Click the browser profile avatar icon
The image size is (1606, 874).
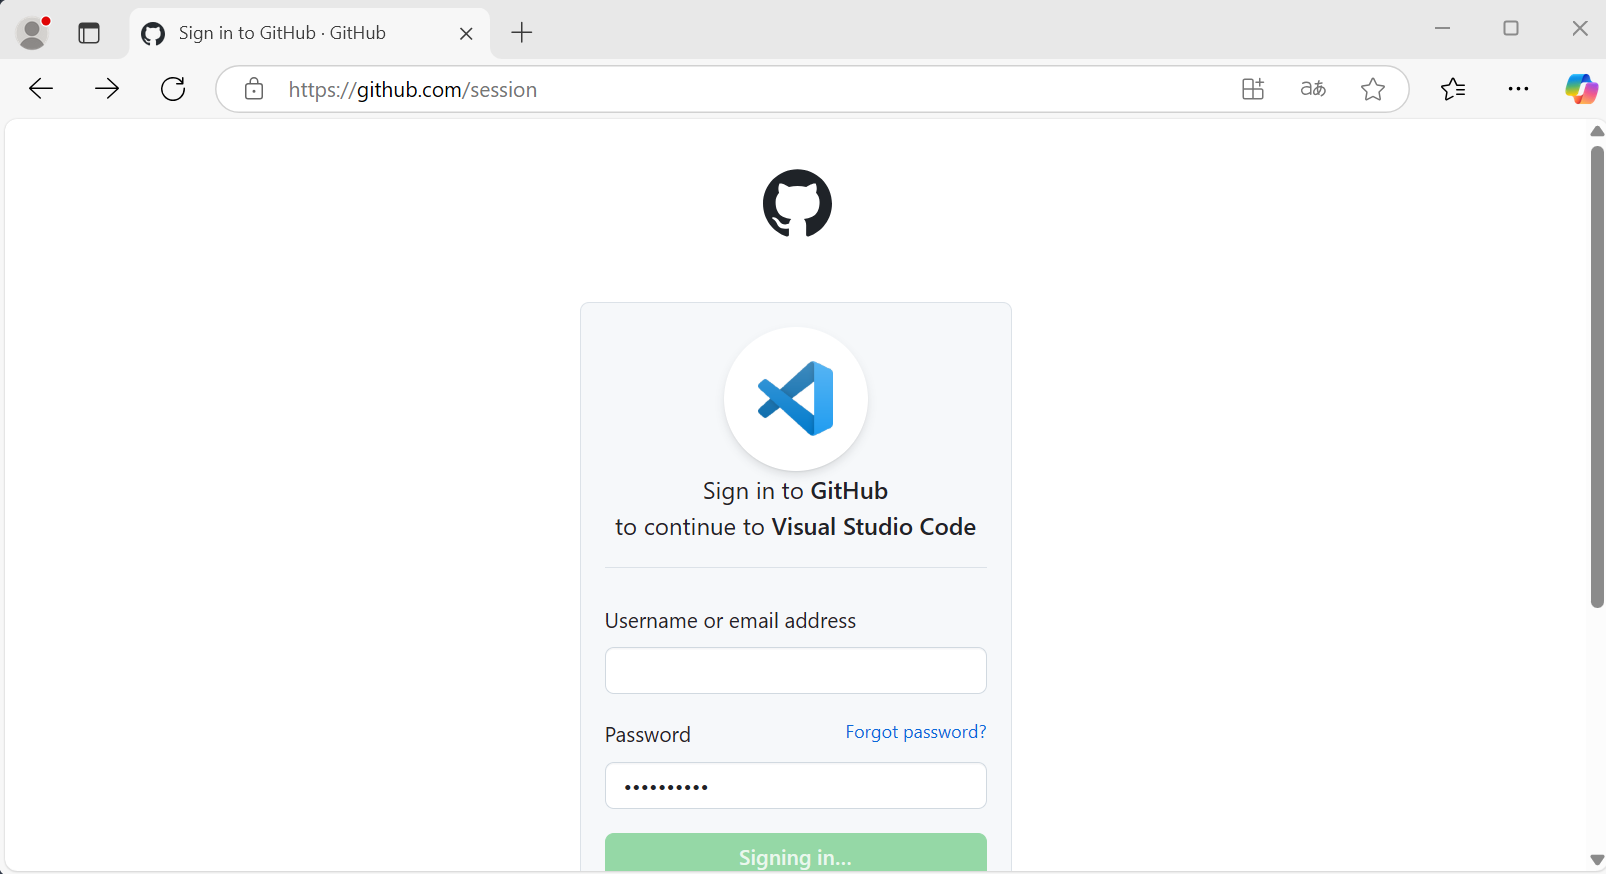(x=33, y=33)
